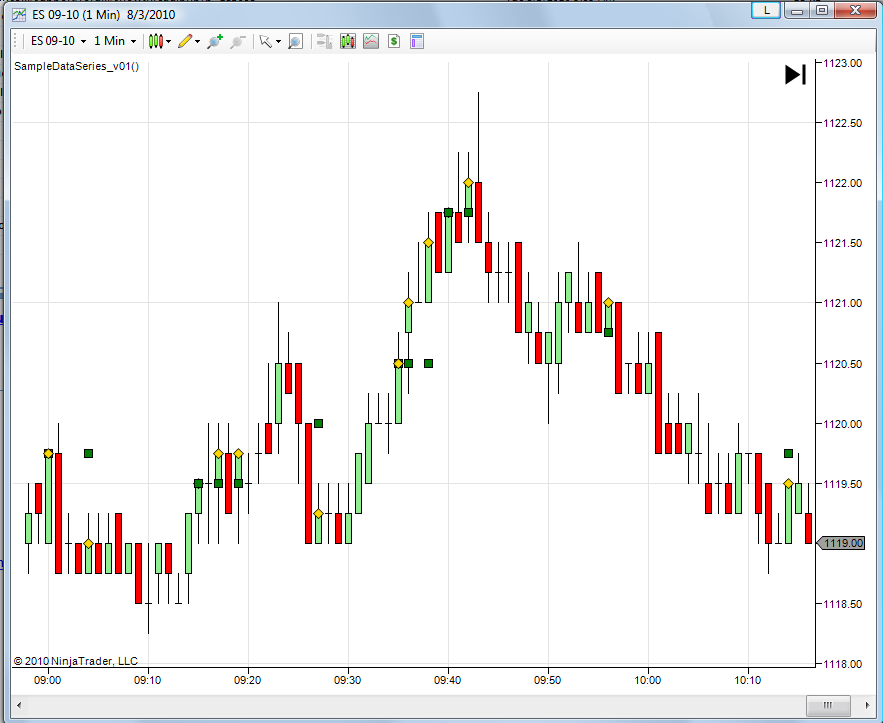This screenshot has width=883, height=723.
Task: Click the candlestick chart style icon
Action: coord(156,41)
